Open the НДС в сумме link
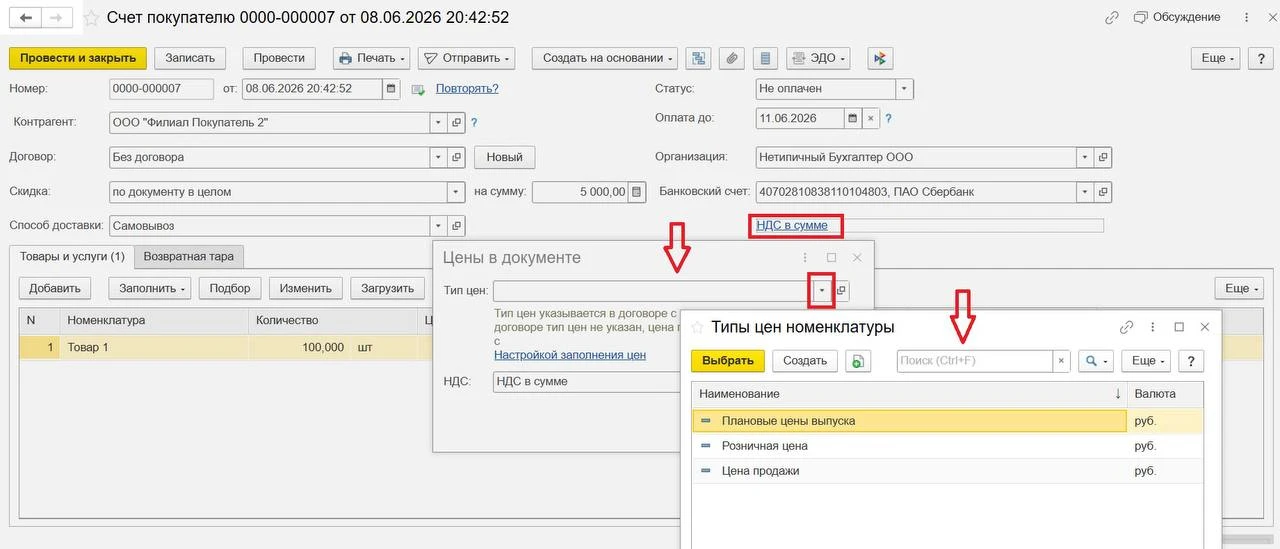 coord(792,226)
